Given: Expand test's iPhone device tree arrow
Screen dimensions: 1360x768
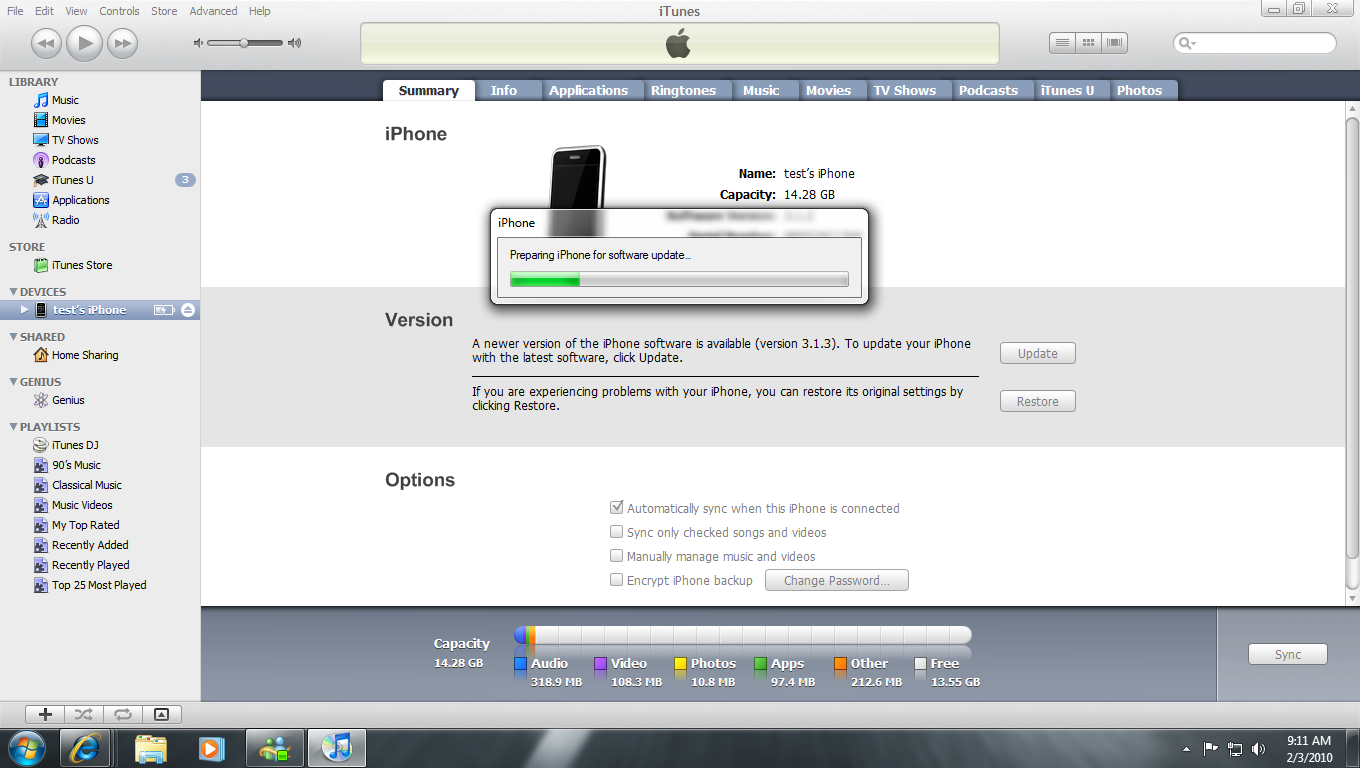Looking at the screenshot, I should click(25, 310).
